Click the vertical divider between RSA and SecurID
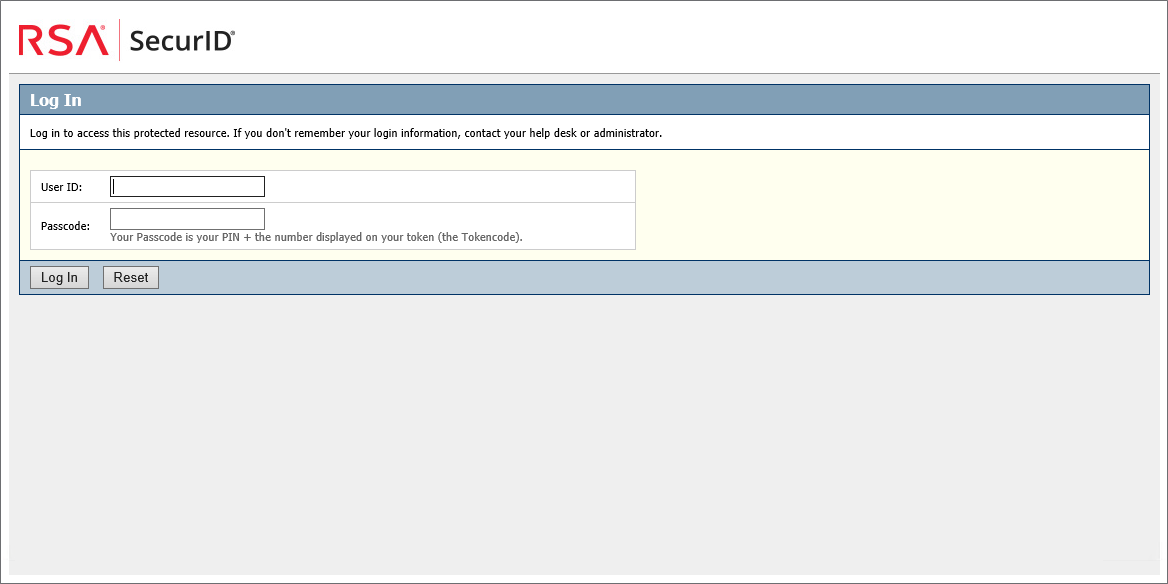1168x584 pixels. 119,40
